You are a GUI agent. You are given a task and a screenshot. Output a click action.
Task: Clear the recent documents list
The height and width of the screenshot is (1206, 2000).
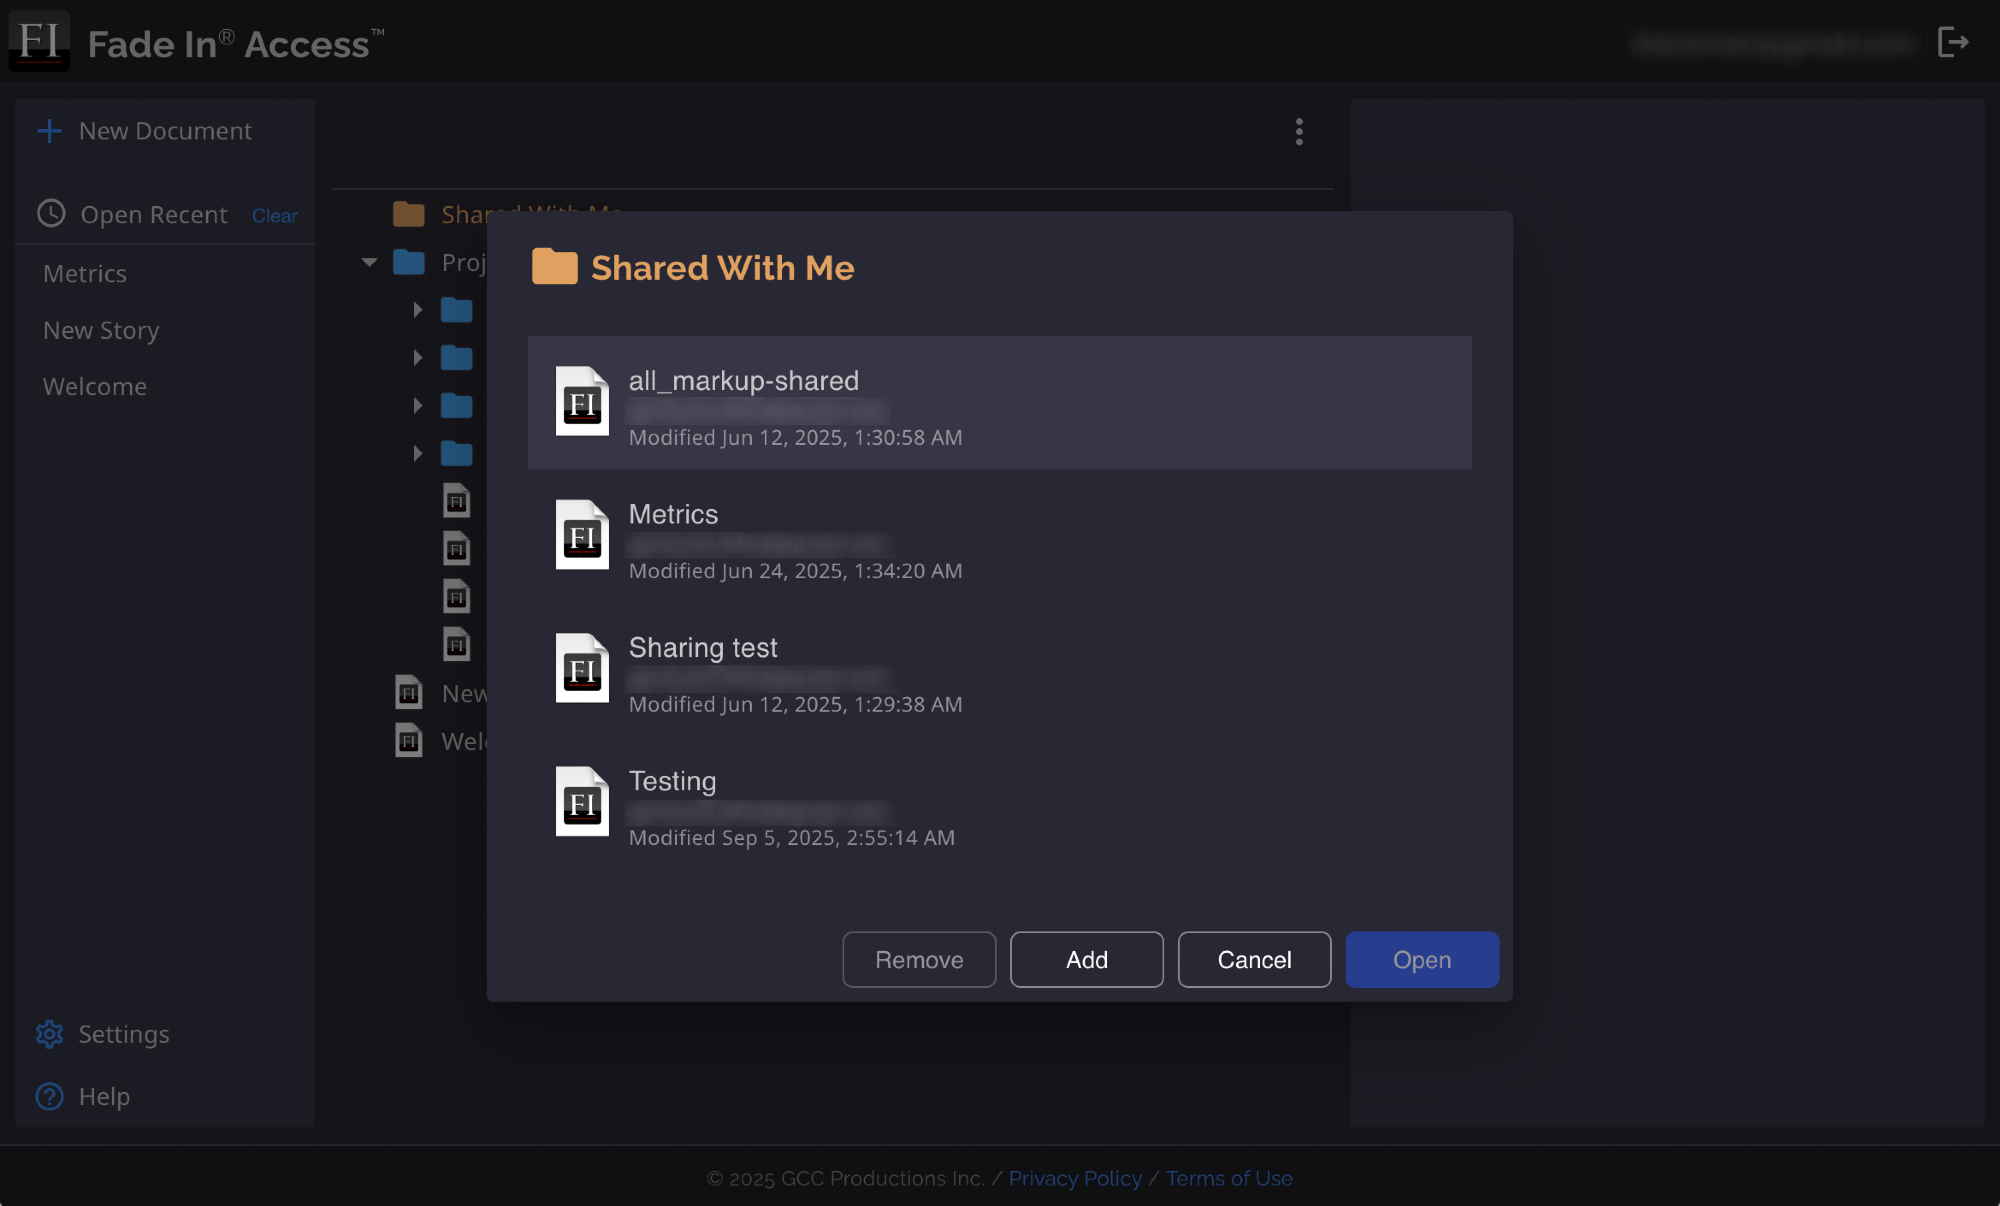[x=274, y=216]
